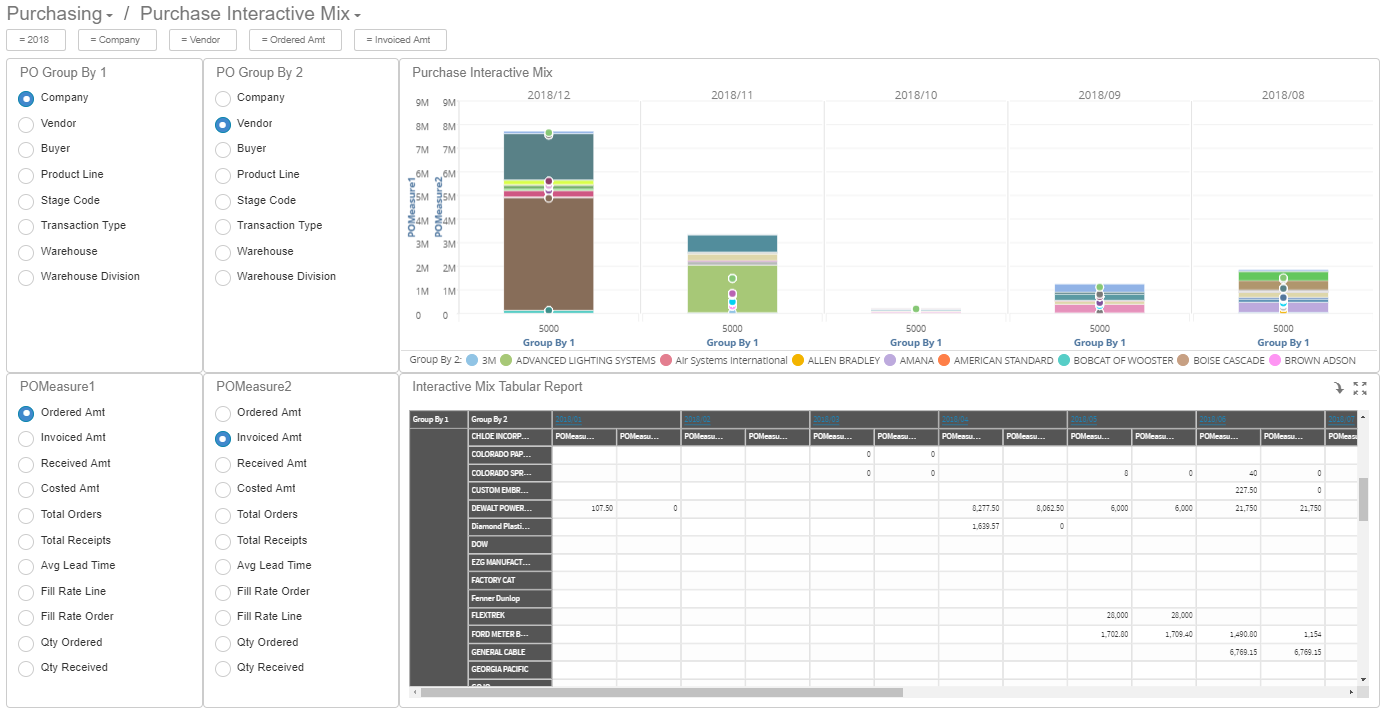Select Buyer in PO Group By 2
The width and height of the screenshot is (1386, 712).
point(221,149)
